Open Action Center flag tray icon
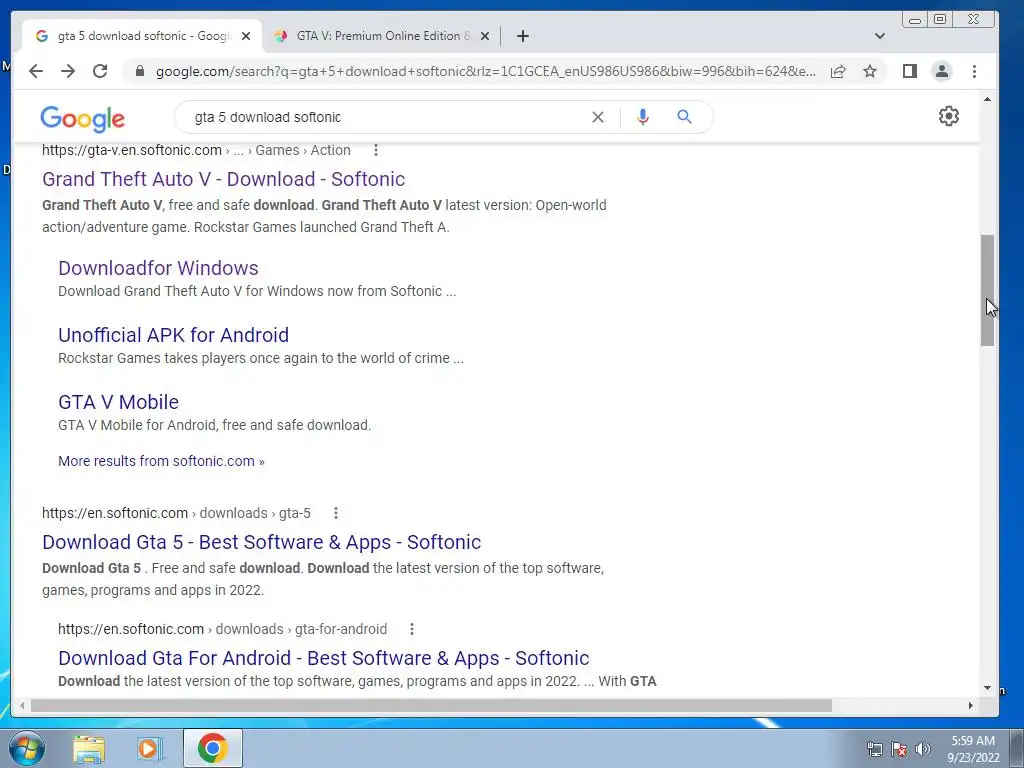The height and width of the screenshot is (768, 1024). (x=899, y=749)
